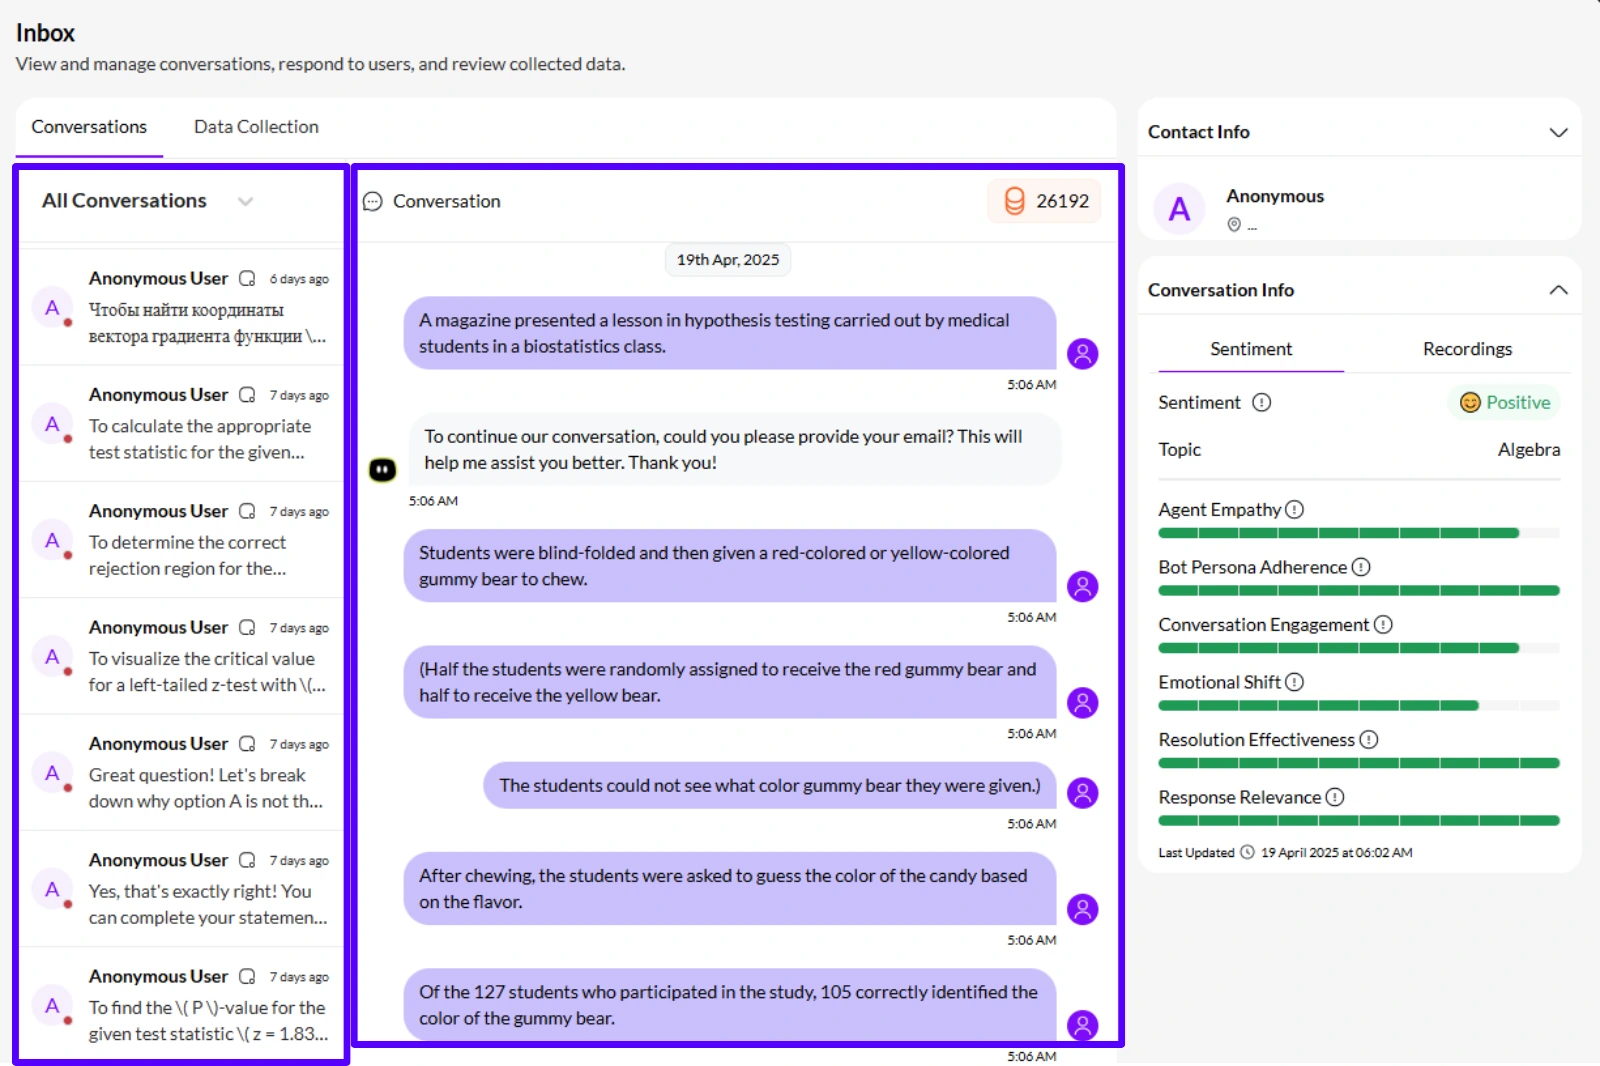Open 'Yes, that's exactly right!' conversation
Image resolution: width=1600 pixels, height=1066 pixels.
click(182, 889)
